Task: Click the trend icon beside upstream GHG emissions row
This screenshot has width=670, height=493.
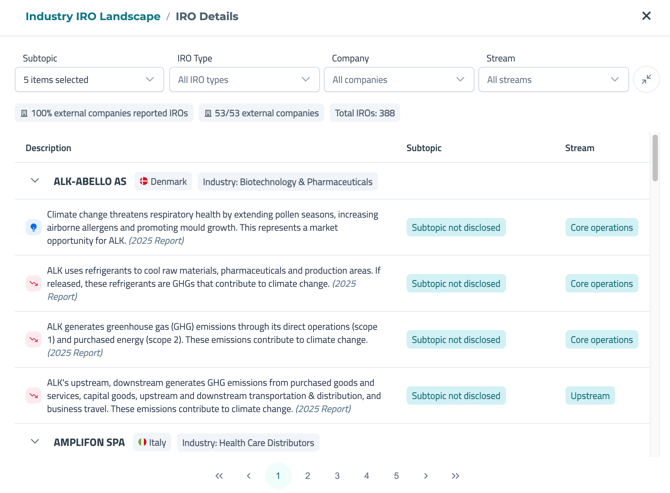Action: [33, 396]
